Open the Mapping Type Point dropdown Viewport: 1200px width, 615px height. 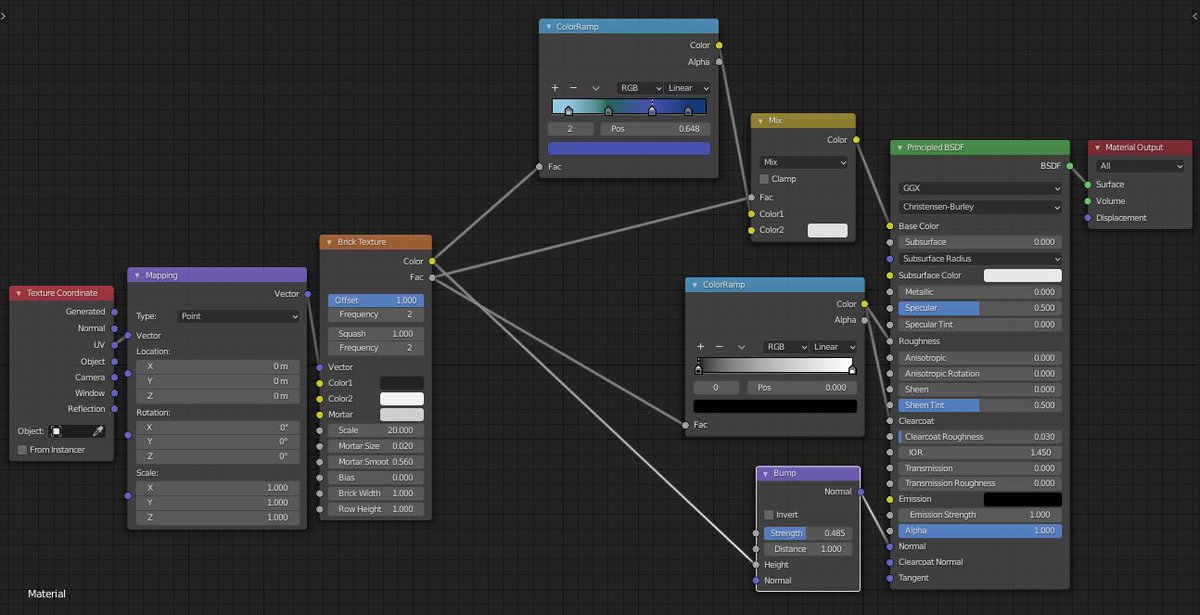[238, 316]
